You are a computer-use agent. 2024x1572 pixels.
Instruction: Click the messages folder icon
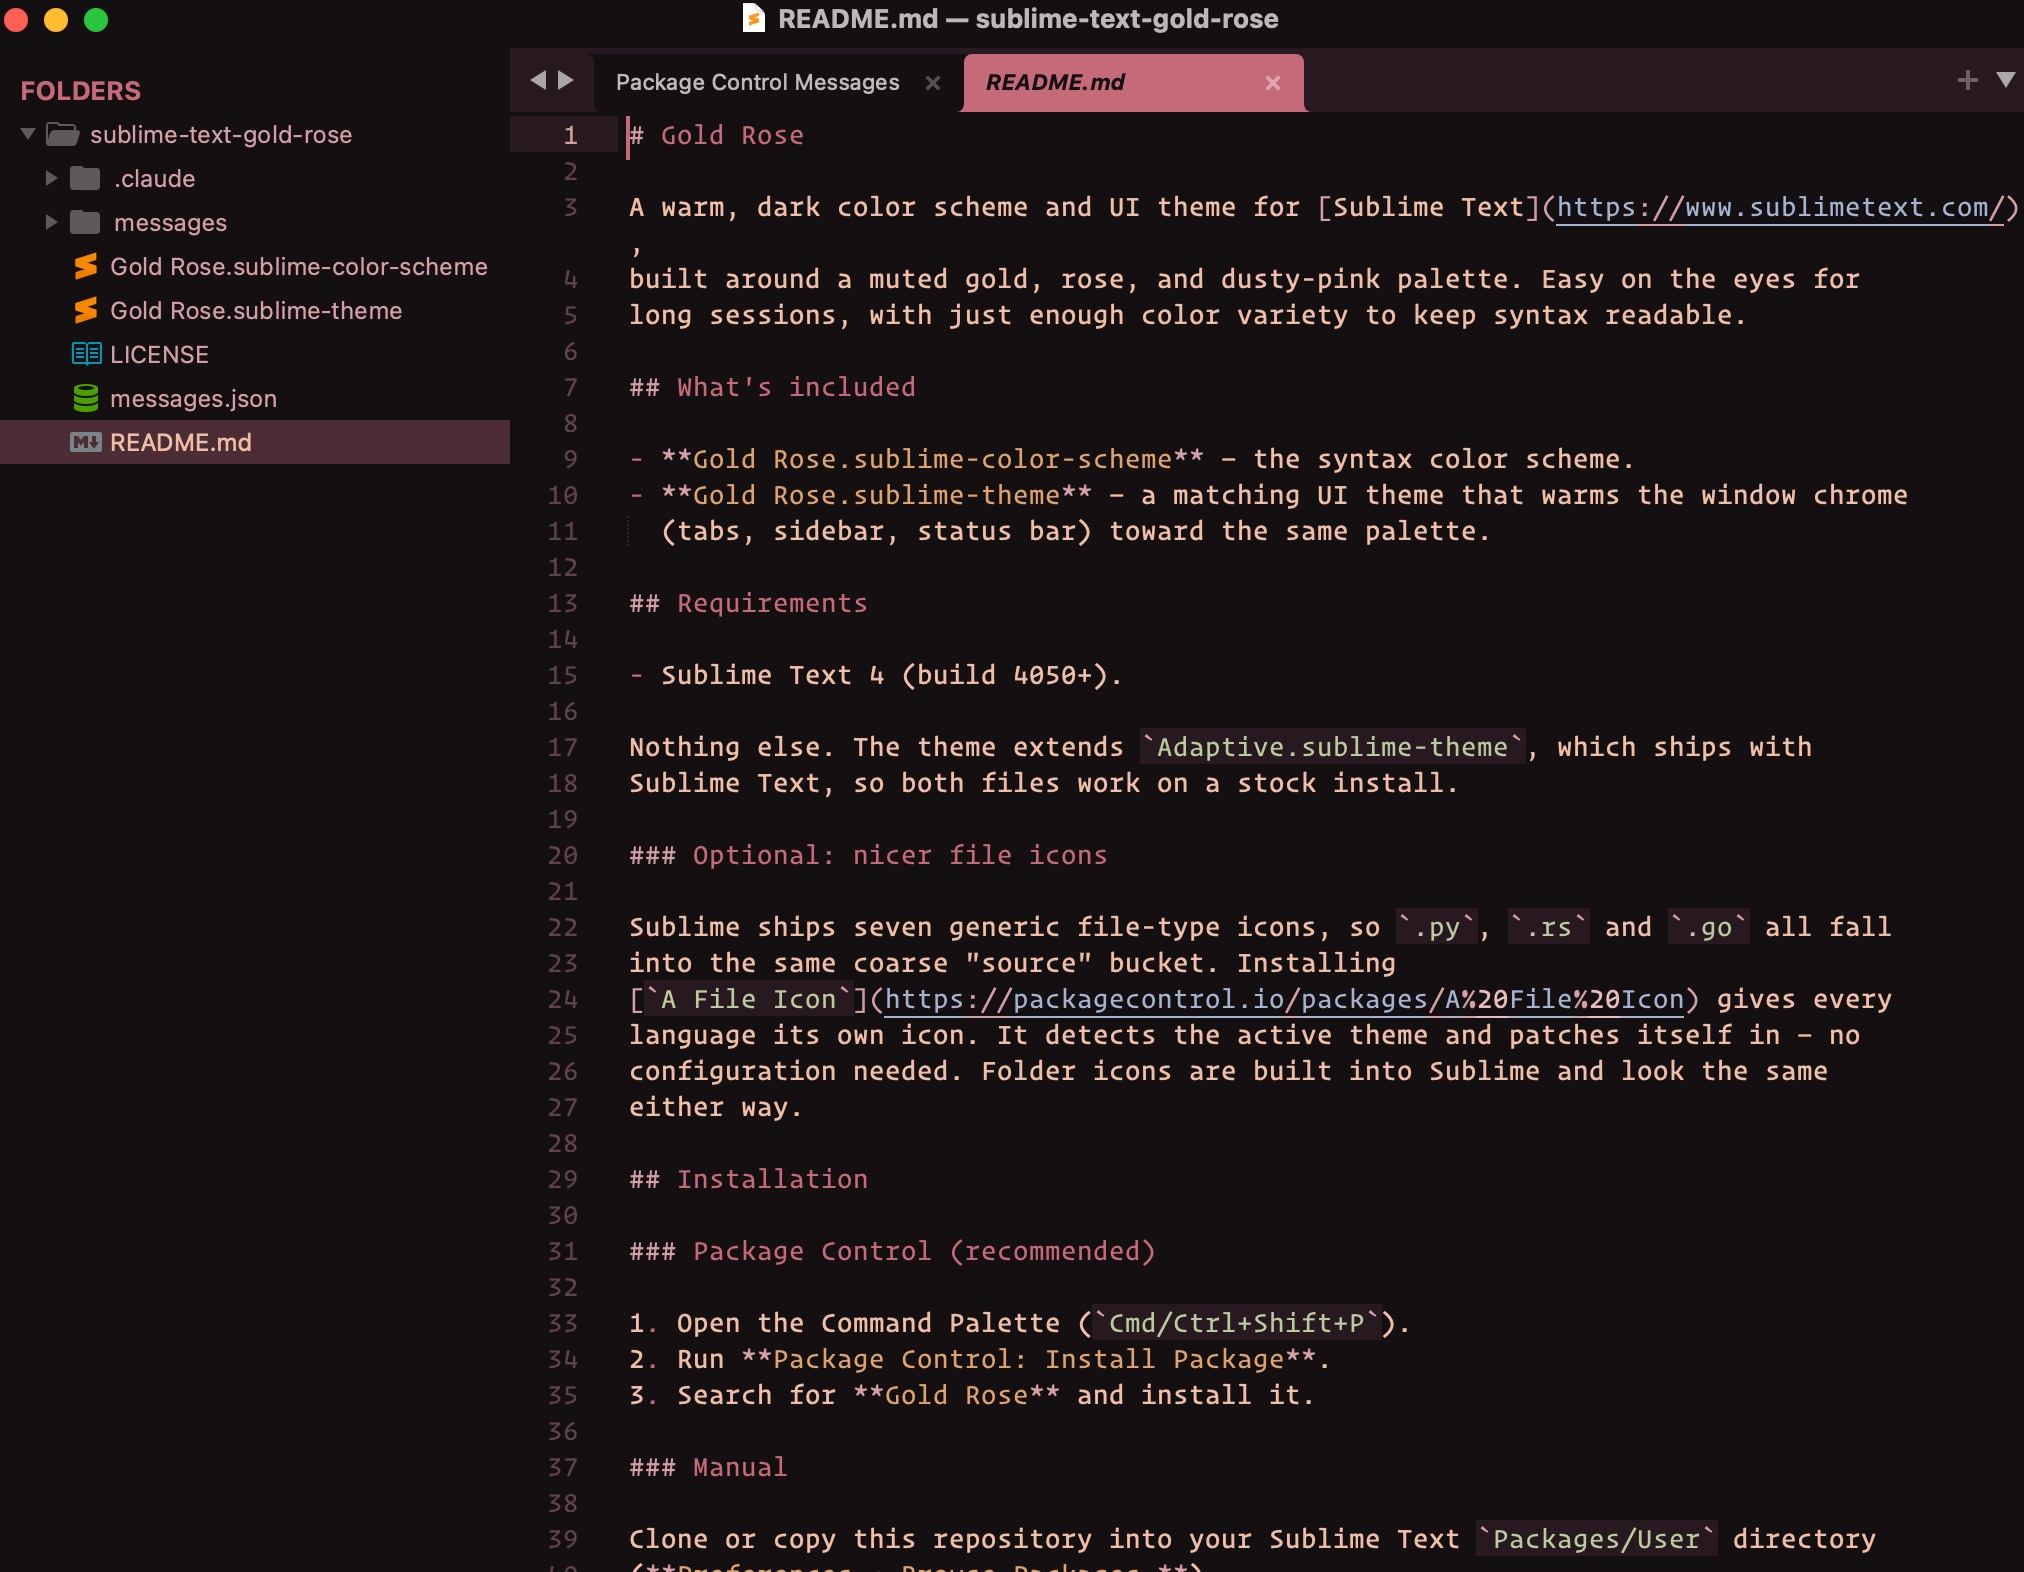[85, 222]
